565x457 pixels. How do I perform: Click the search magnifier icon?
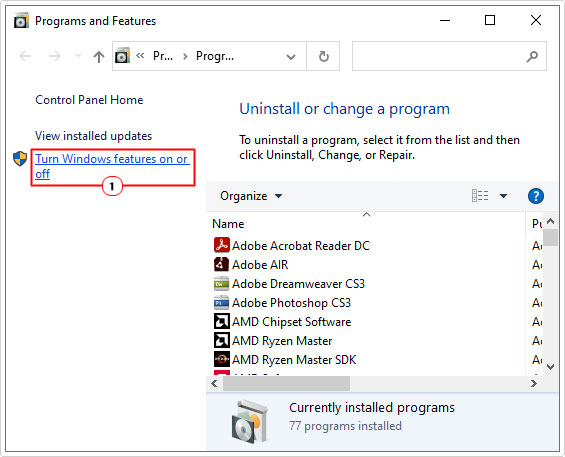[532, 56]
